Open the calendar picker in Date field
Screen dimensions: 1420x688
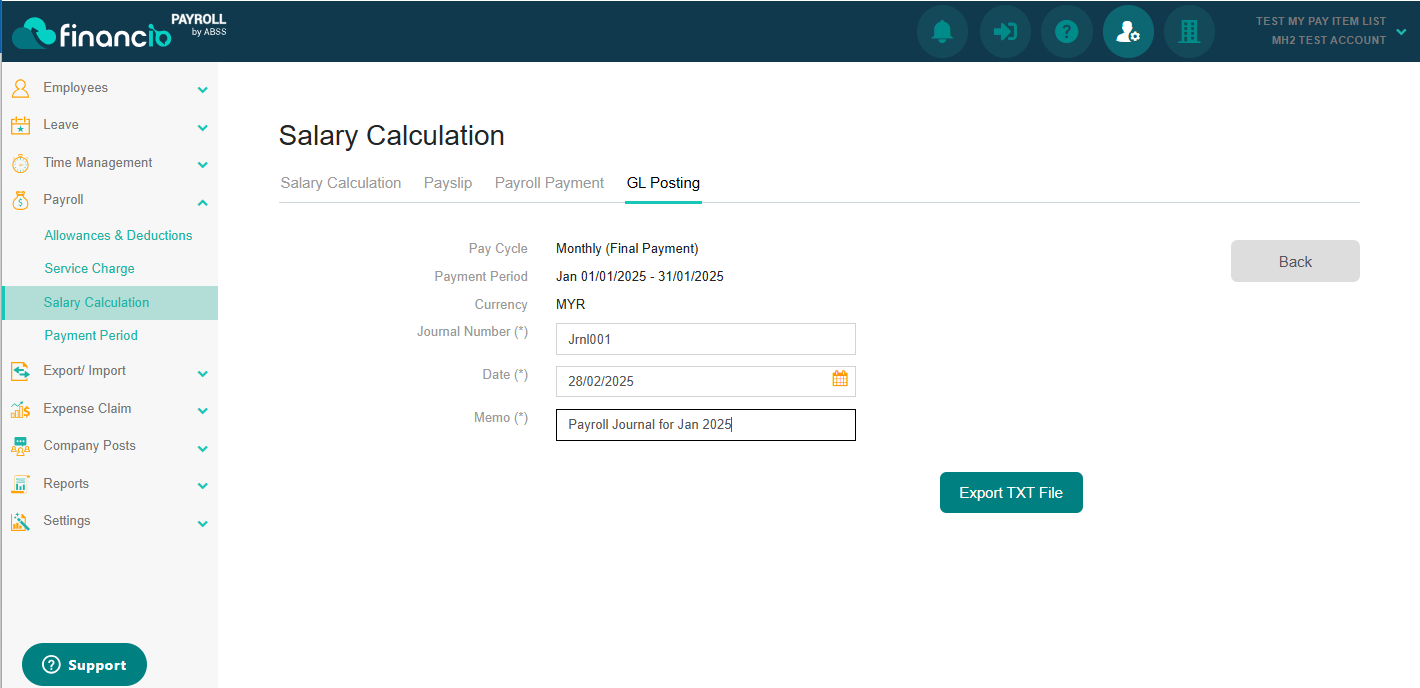tap(840, 379)
